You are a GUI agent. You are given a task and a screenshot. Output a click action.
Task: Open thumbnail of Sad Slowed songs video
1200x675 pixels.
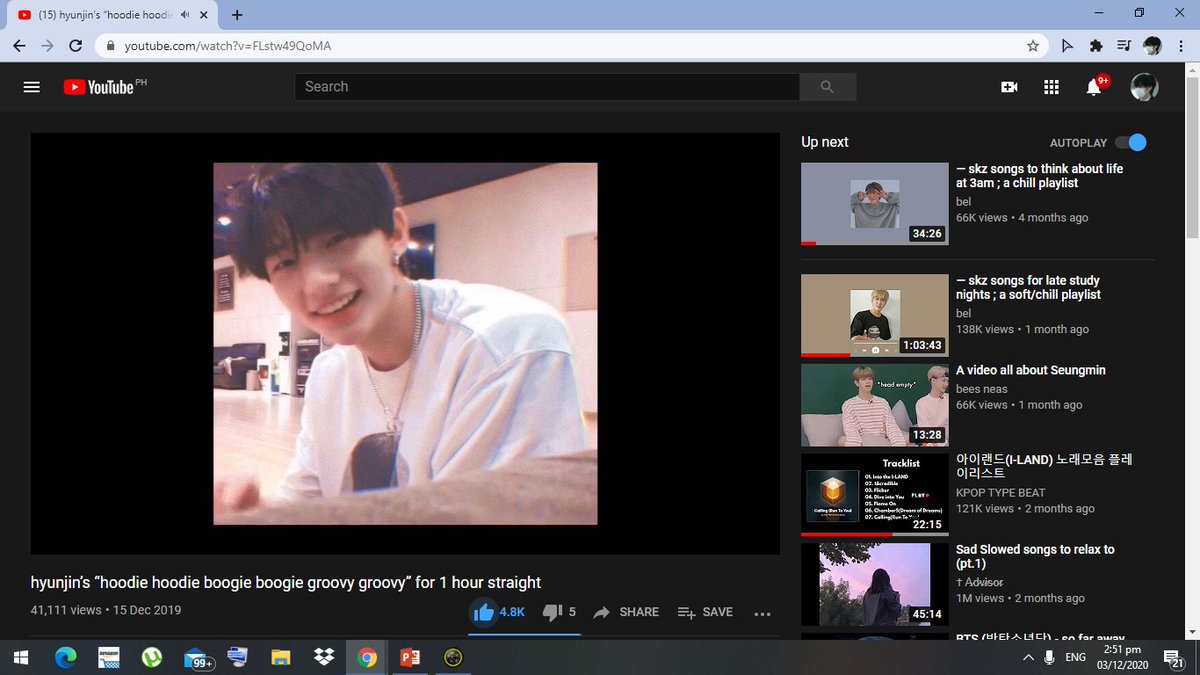pos(874,584)
